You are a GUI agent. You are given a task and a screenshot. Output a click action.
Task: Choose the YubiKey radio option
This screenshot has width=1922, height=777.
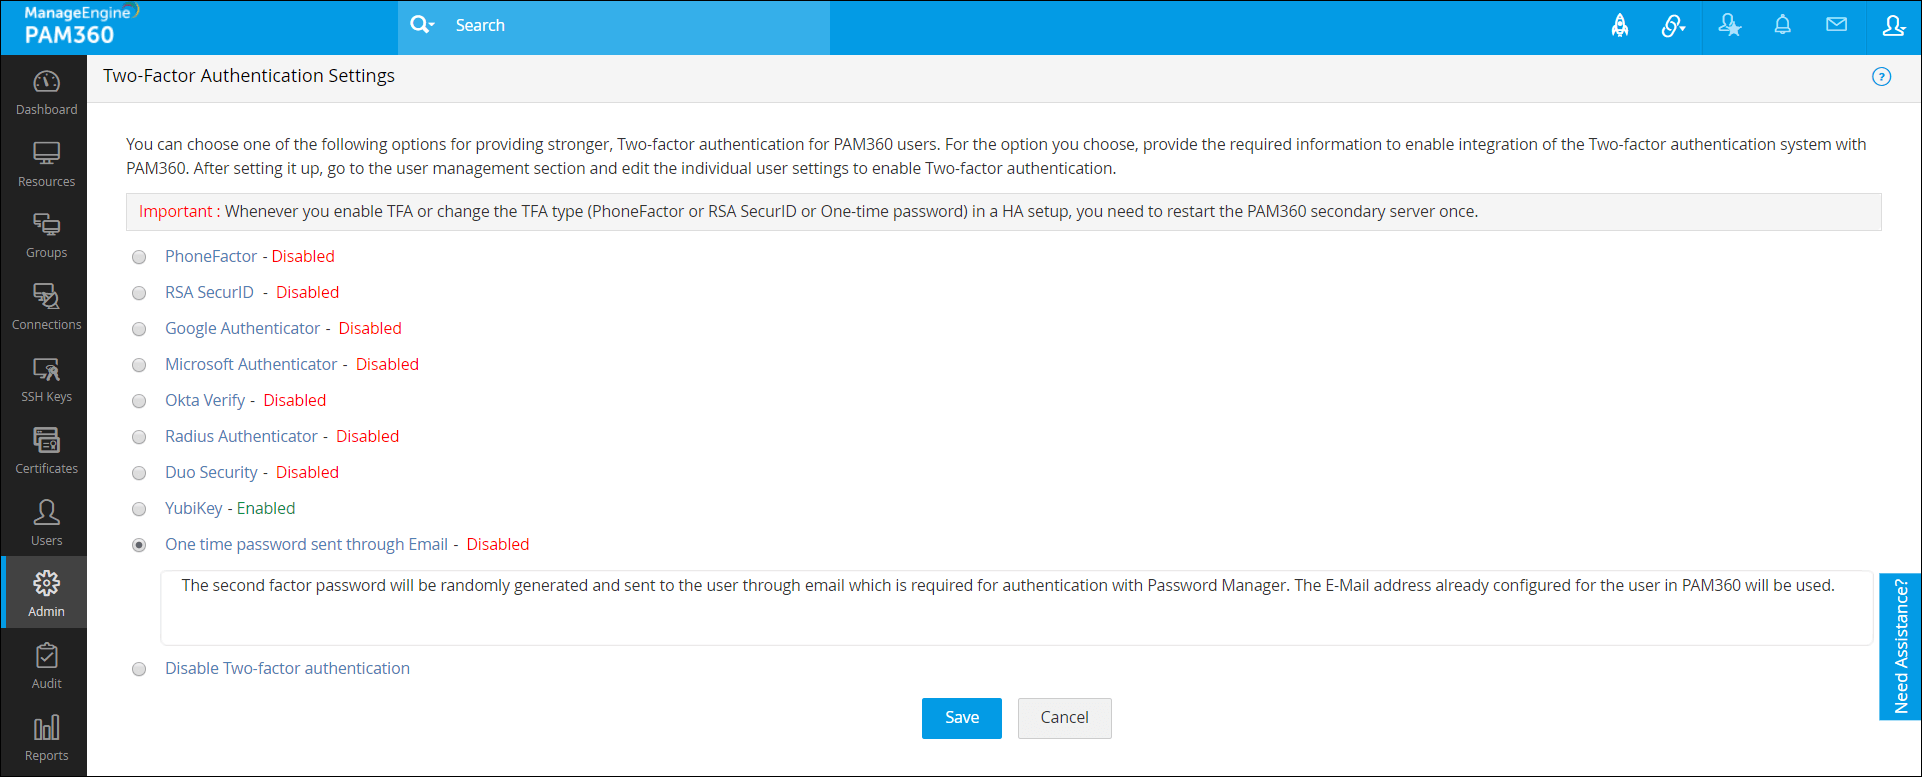coord(139,509)
